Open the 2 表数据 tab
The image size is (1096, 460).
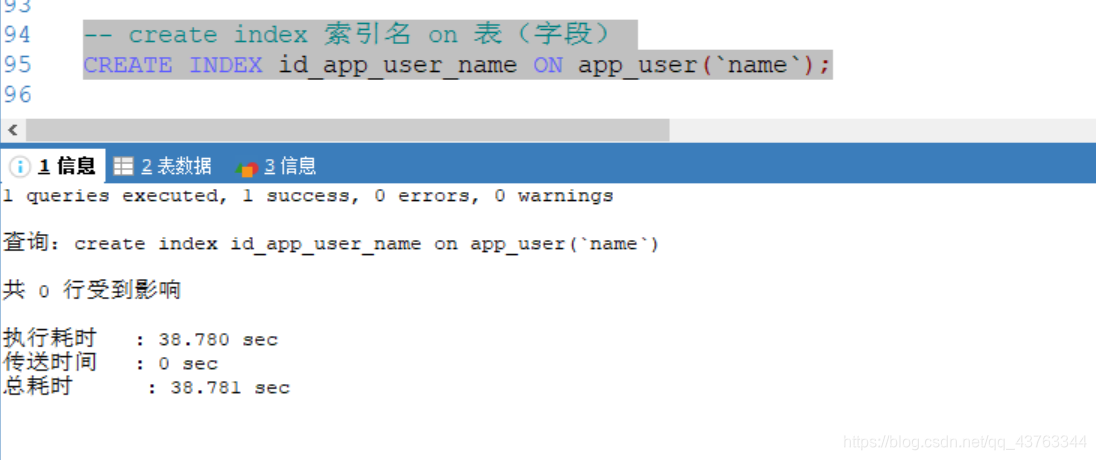[x=162, y=166]
